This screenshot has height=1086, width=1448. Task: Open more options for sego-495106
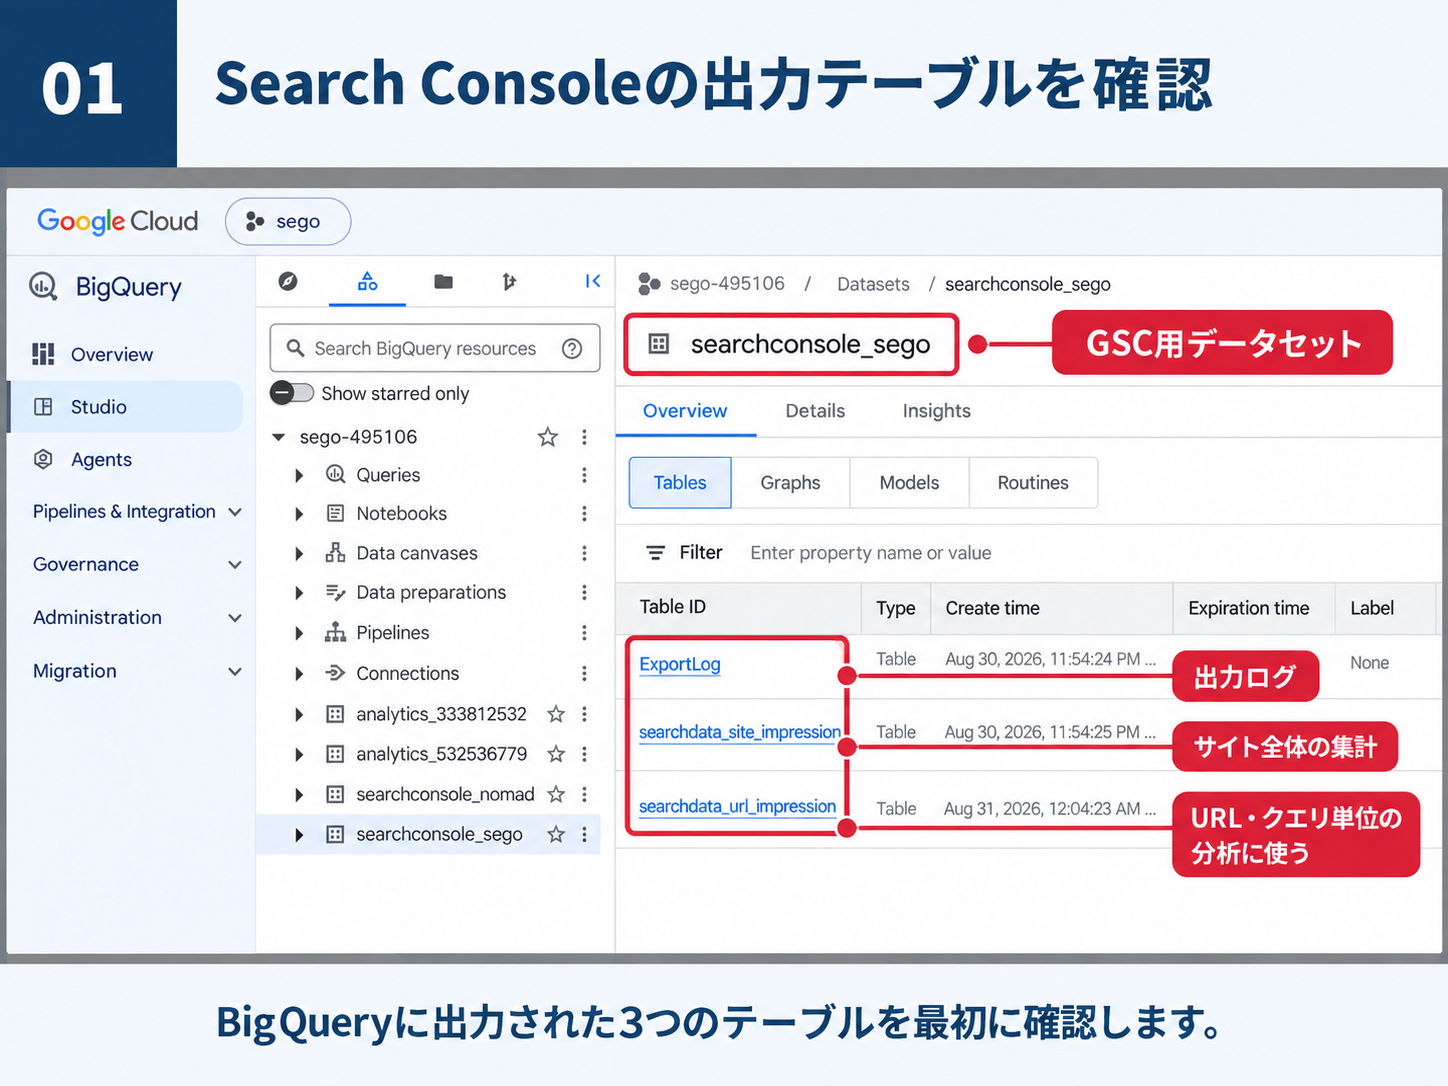(x=584, y=437)
